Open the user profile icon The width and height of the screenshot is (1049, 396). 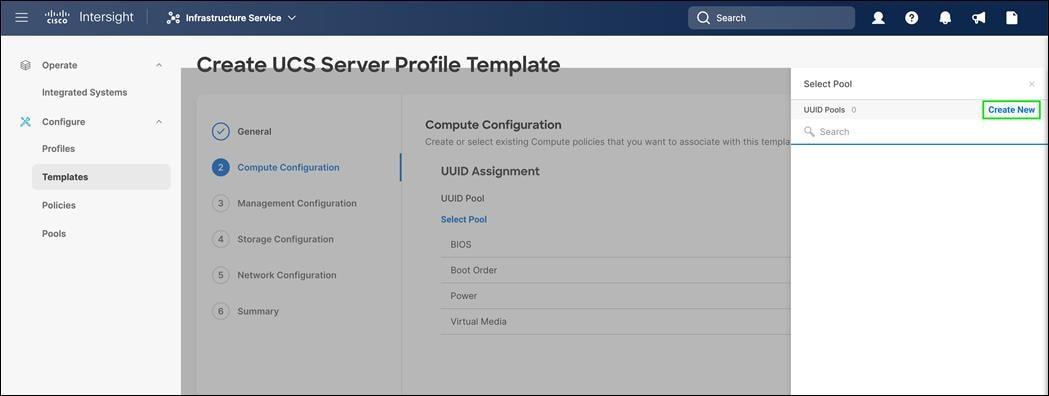878,18
